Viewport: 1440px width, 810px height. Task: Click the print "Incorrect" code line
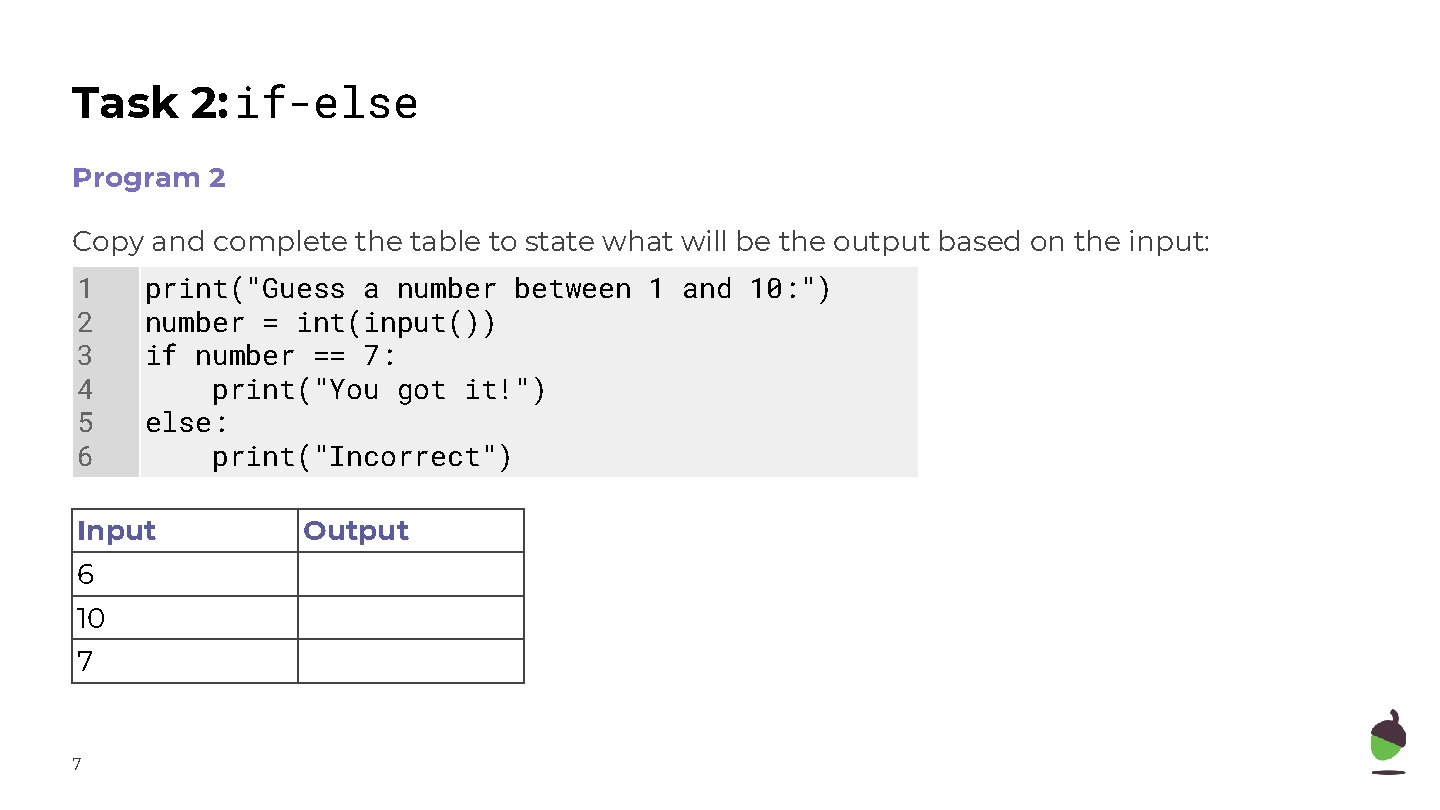pos(362,457)
